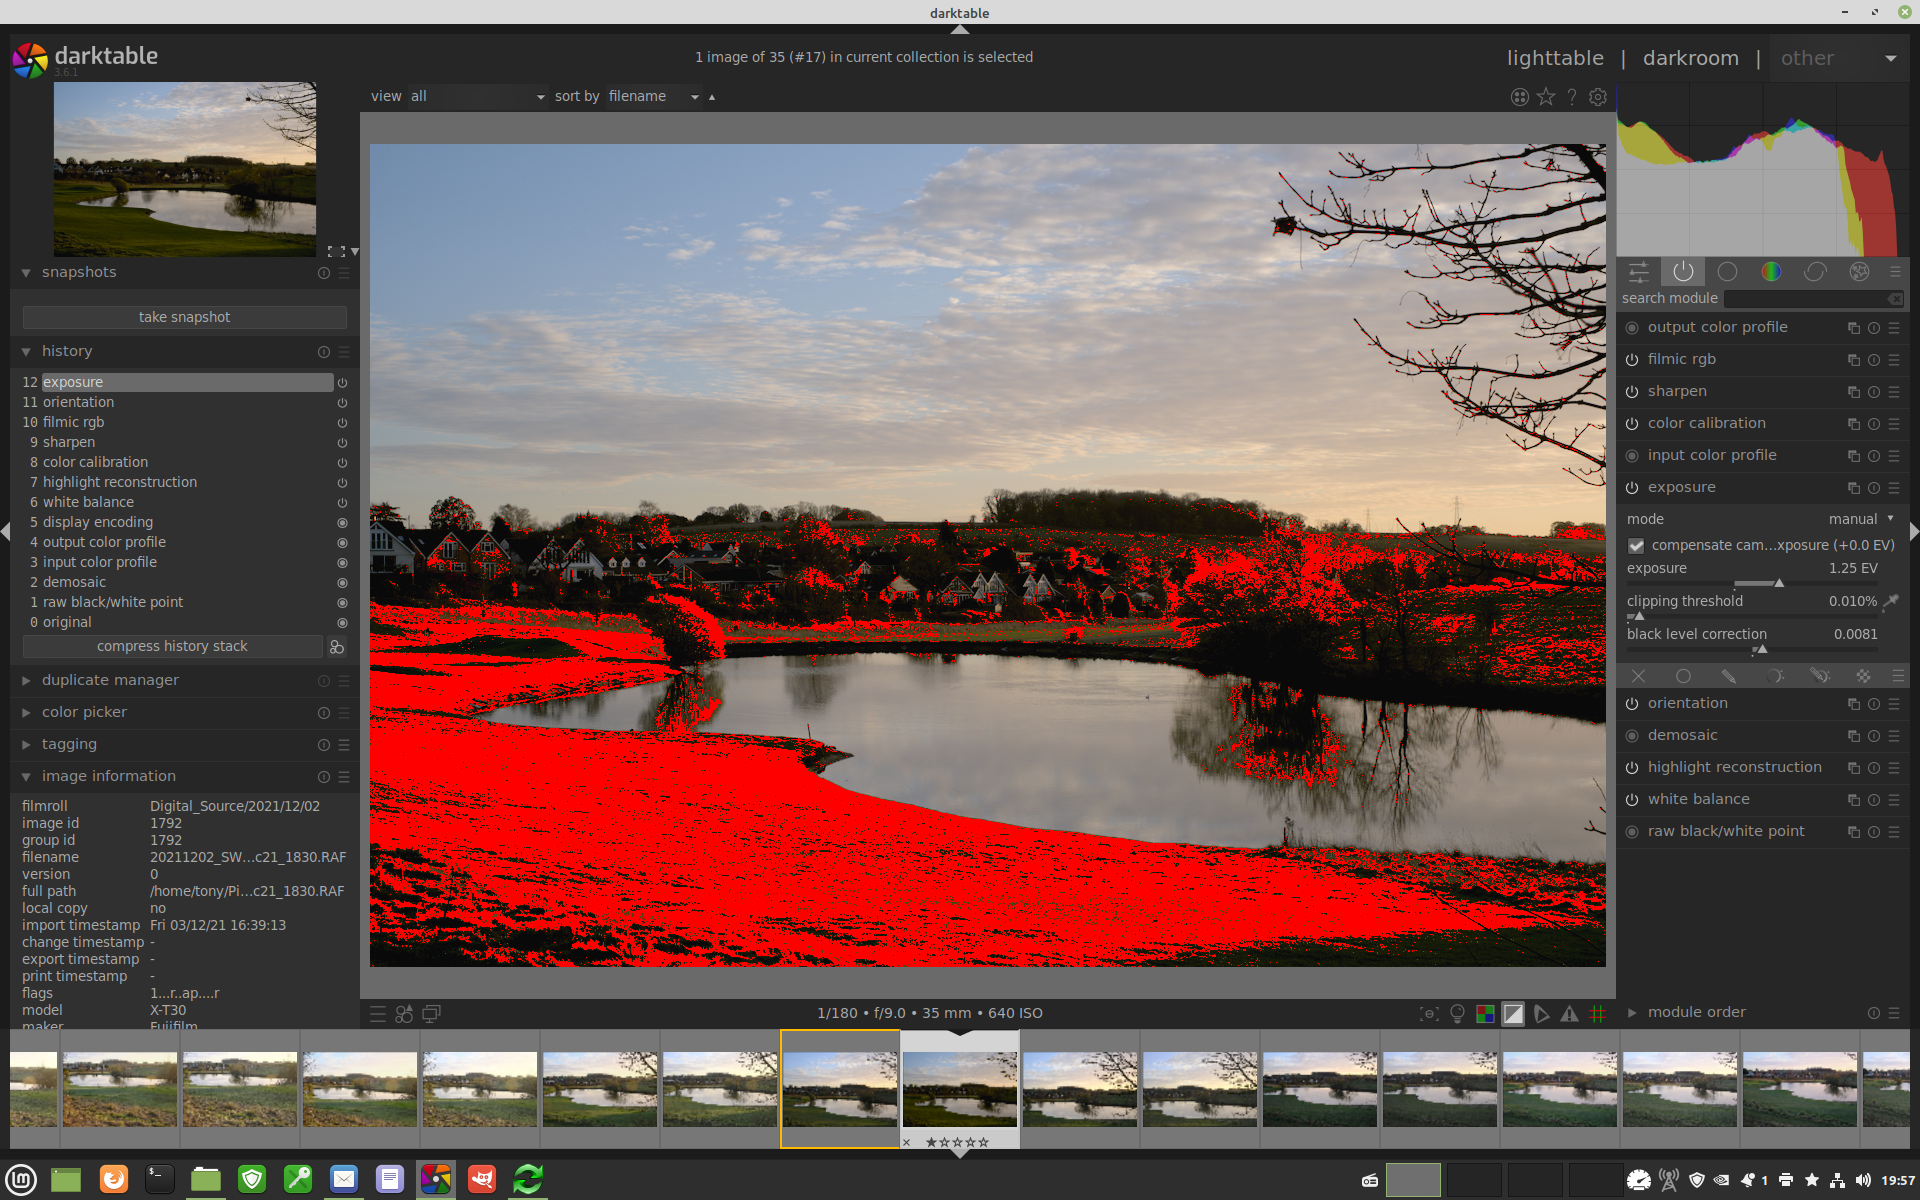Screen dimensions: 1920x1200
Task: Toggle gamut check warning icon
Action: click(1569, 1014)
